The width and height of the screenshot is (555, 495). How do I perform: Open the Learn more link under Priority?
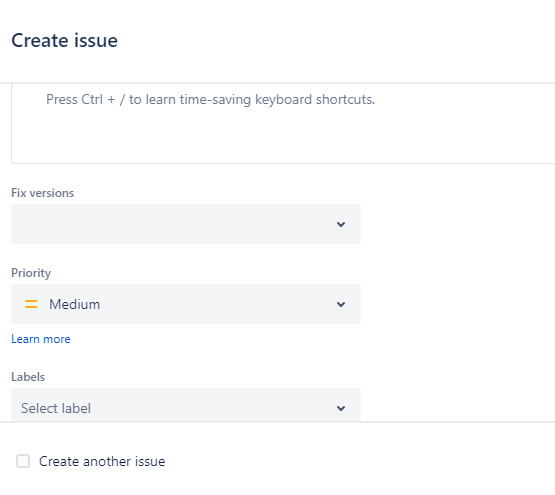click(41, 339)
